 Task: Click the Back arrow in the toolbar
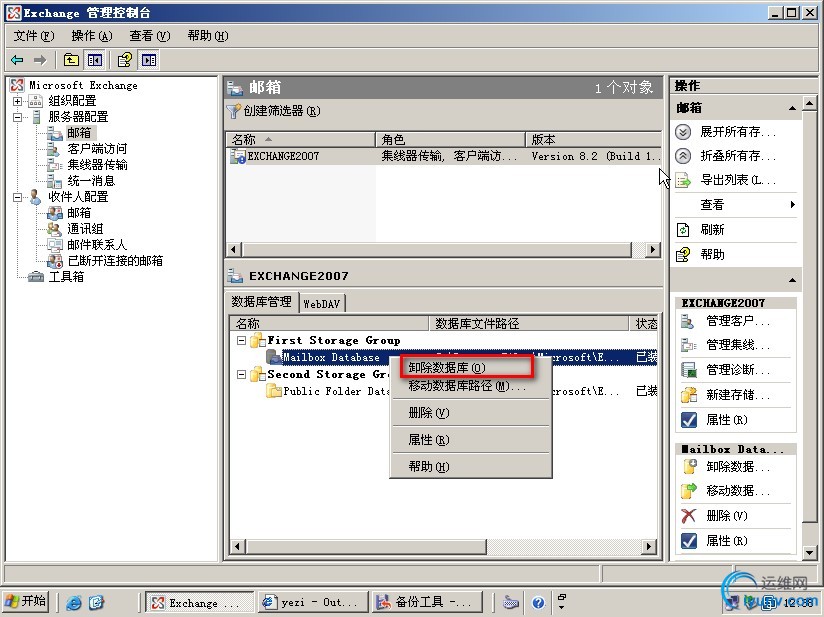click(17, 60)
